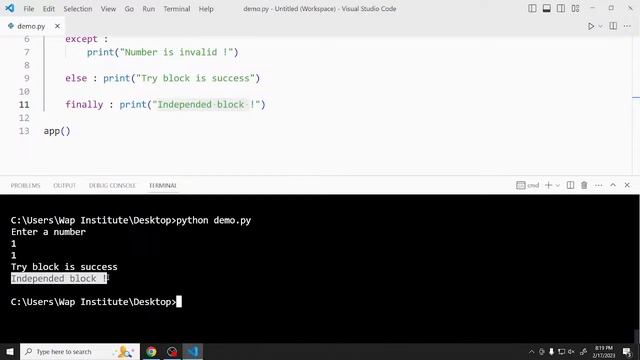Open the Go menu

[129, 9]
